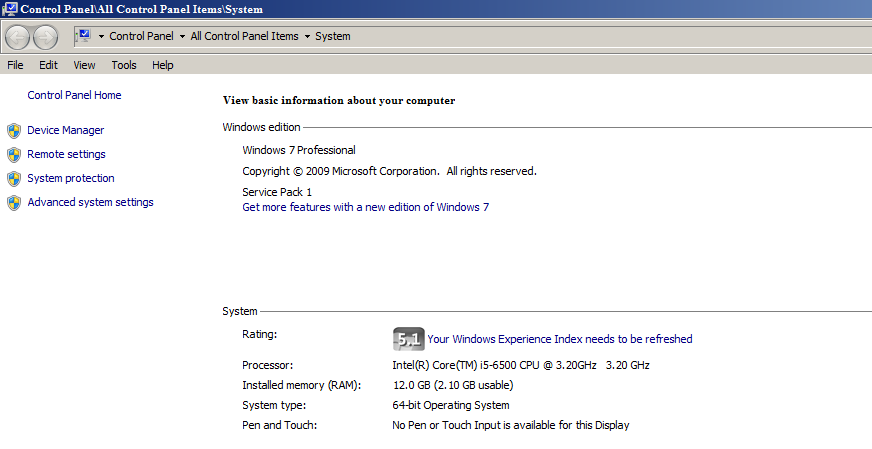Click Windows Experience Index needs refreshed link
The height and width of the screenshot is (449, 872).
559,339
